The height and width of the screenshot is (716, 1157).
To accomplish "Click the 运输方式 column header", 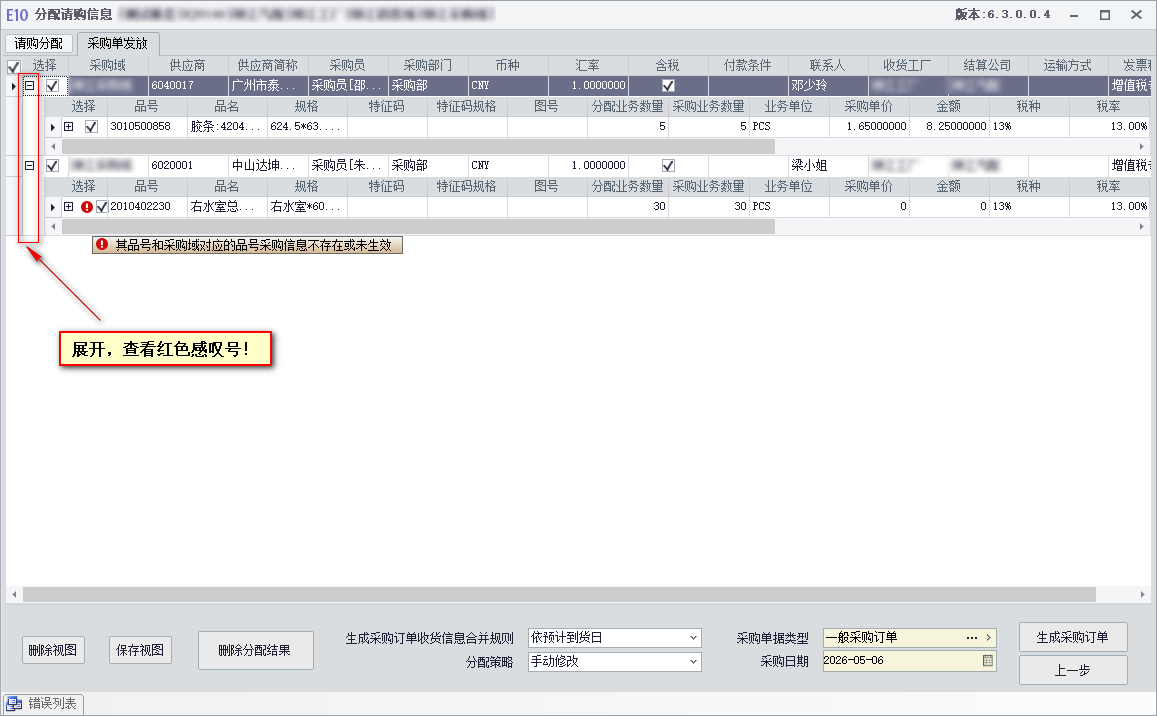I will 1068,66.
